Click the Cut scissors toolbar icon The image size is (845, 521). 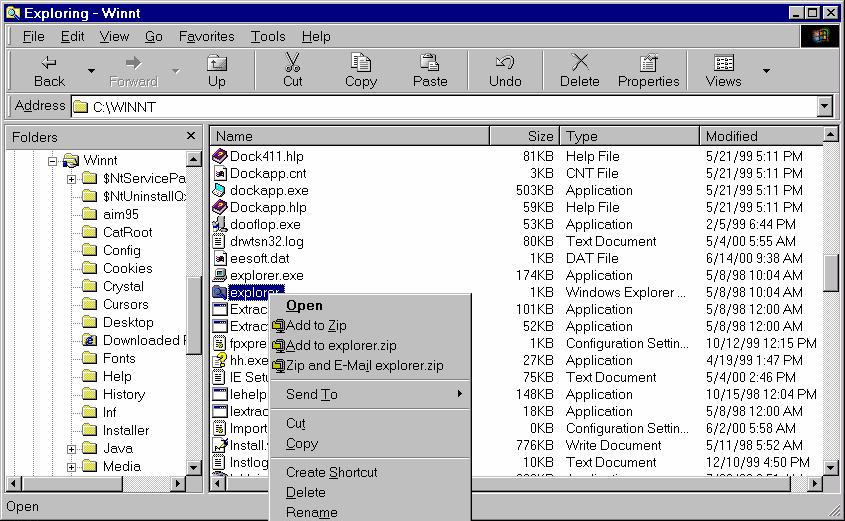(292, 62)
